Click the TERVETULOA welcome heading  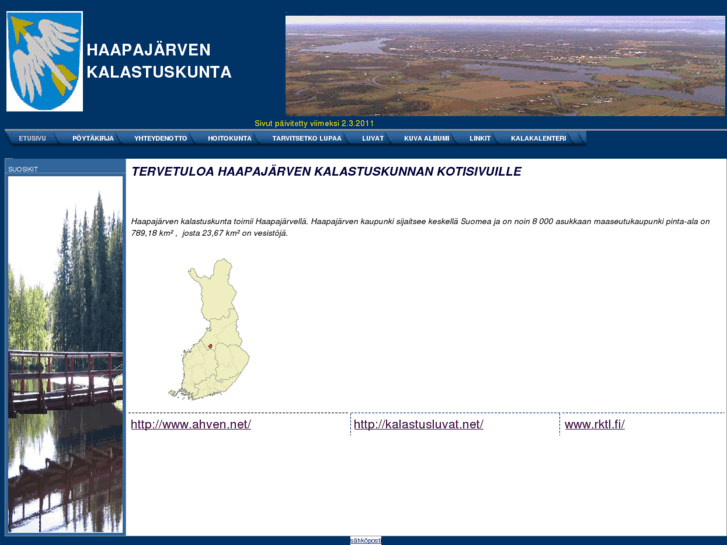(x=326, y=172)
